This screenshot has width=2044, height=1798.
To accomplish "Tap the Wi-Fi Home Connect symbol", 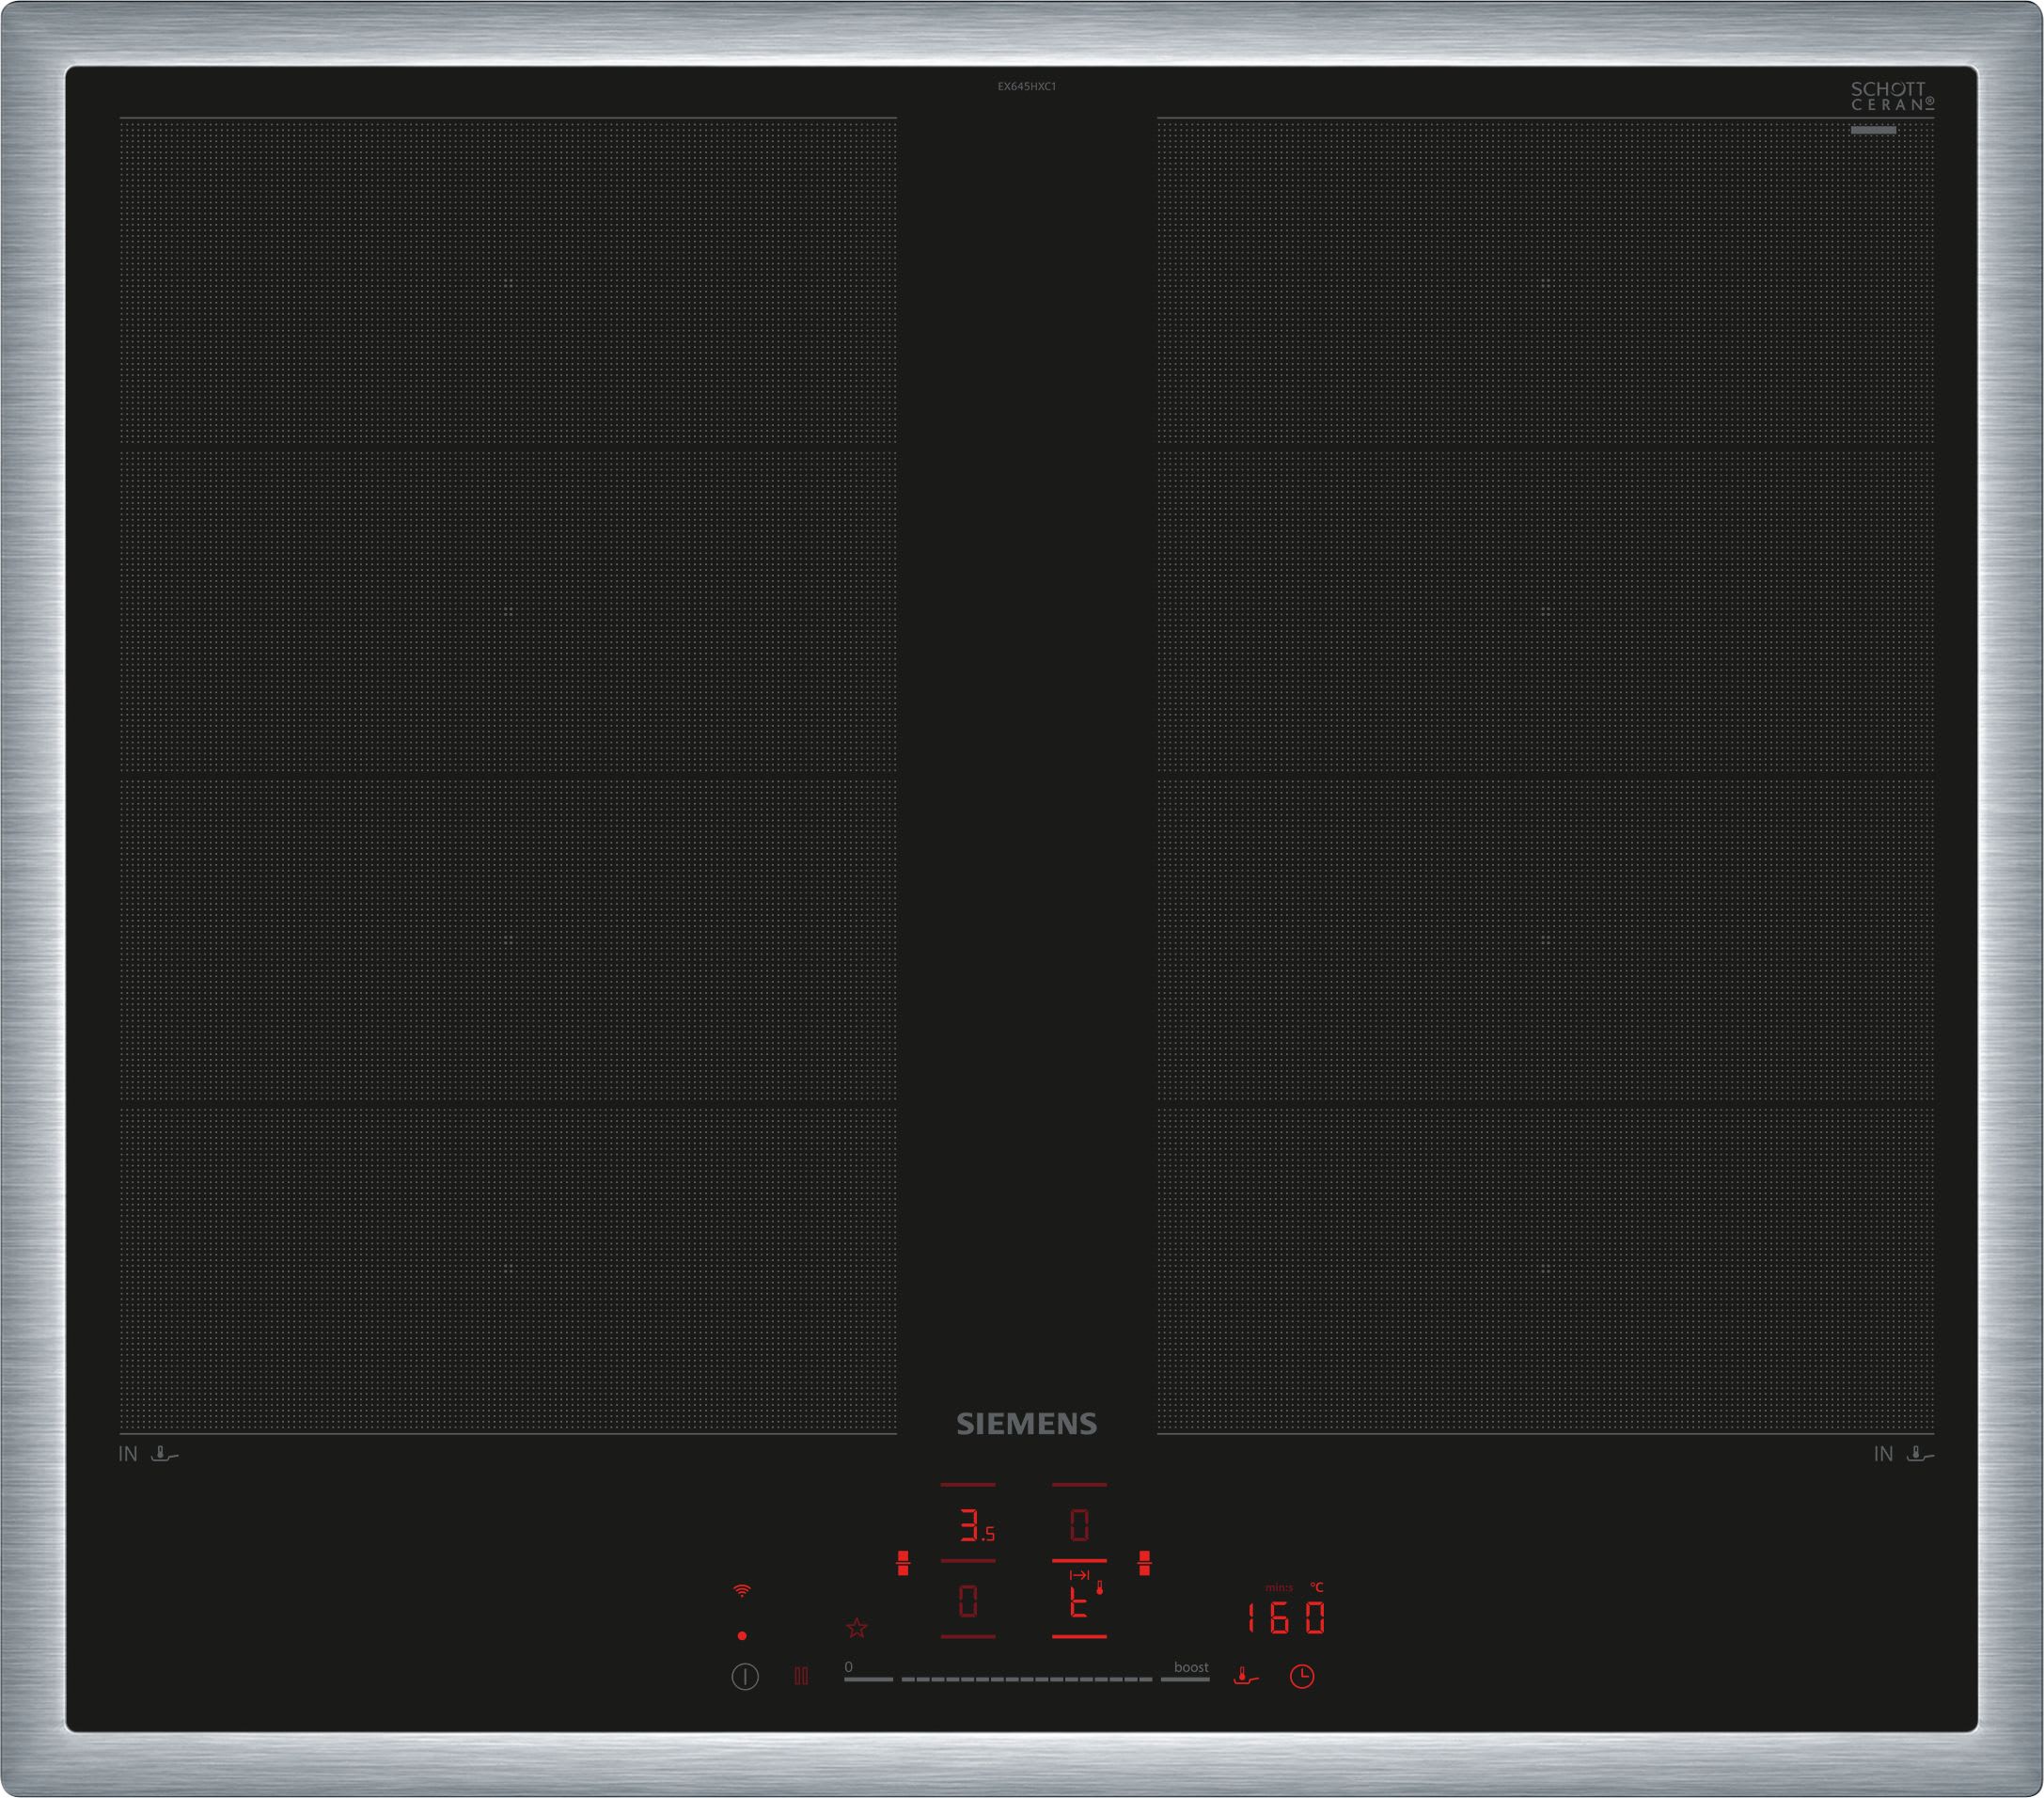I will [x=742, y=1590].
